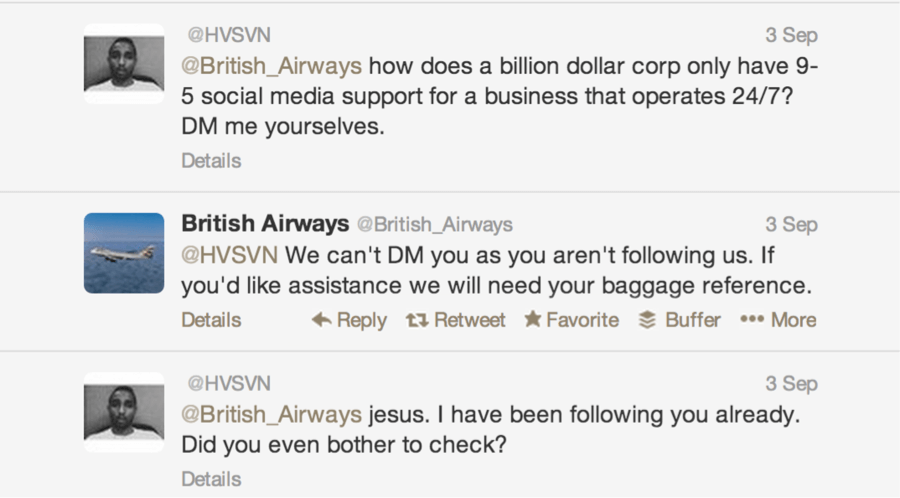Click the Reply arrow icon

[x=321, y=320]
